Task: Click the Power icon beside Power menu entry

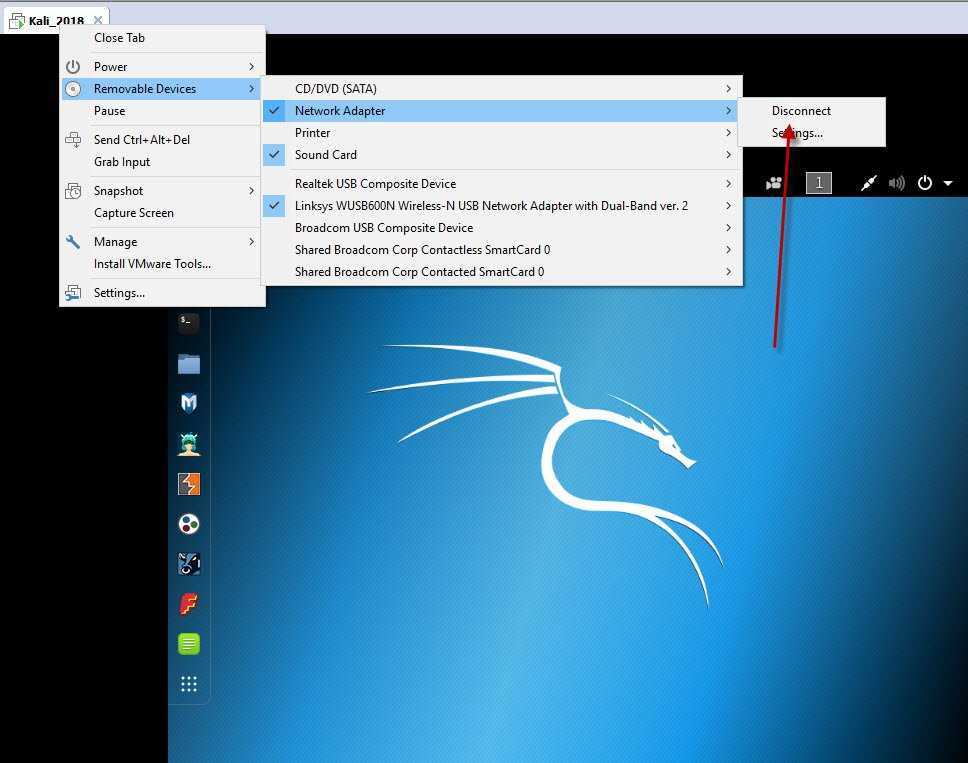Action: [73, 67]
